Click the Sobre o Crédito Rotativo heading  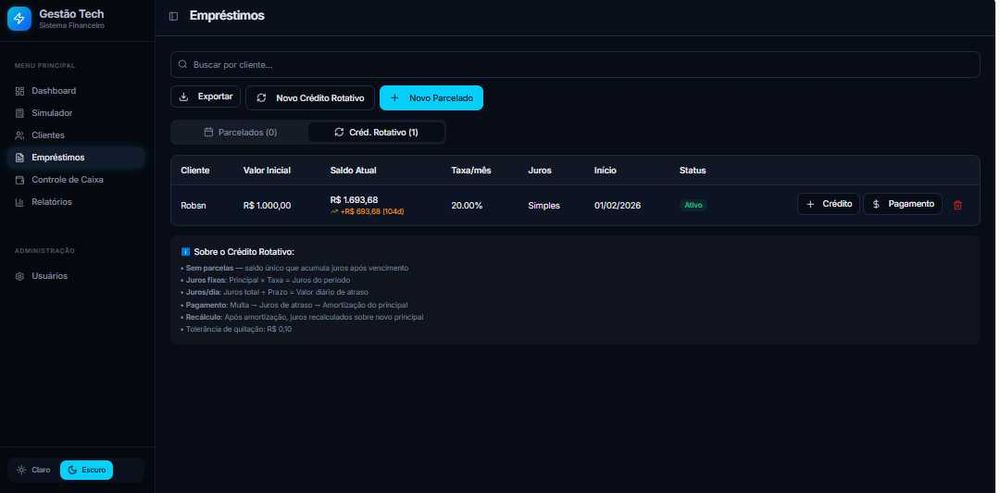click(244, 252)
